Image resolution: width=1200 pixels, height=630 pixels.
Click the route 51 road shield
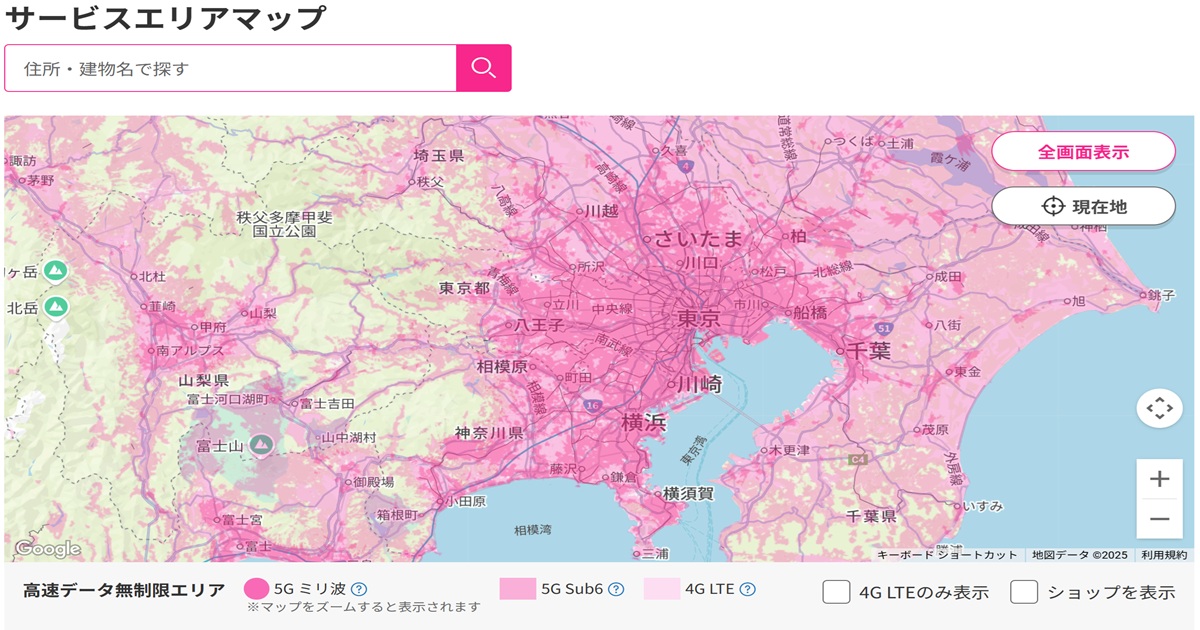click(883, 328)
